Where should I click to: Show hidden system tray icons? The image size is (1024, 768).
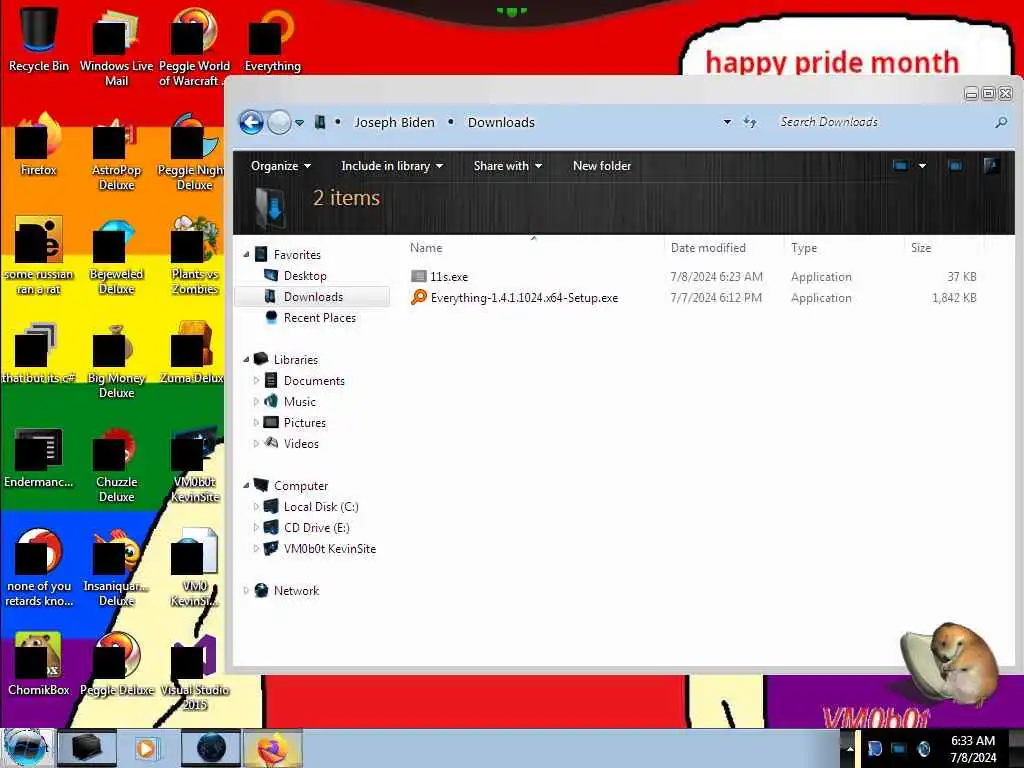tap(850, 748)
